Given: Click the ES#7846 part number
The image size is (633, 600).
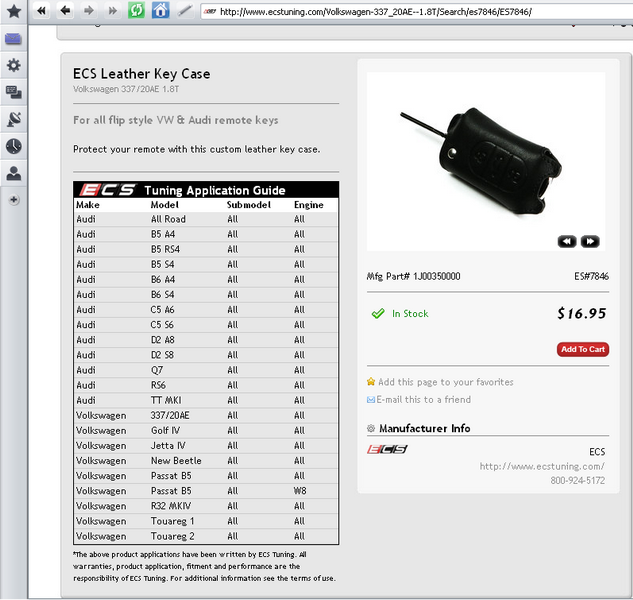Looking at the screenshot, I should pos(591,276).
